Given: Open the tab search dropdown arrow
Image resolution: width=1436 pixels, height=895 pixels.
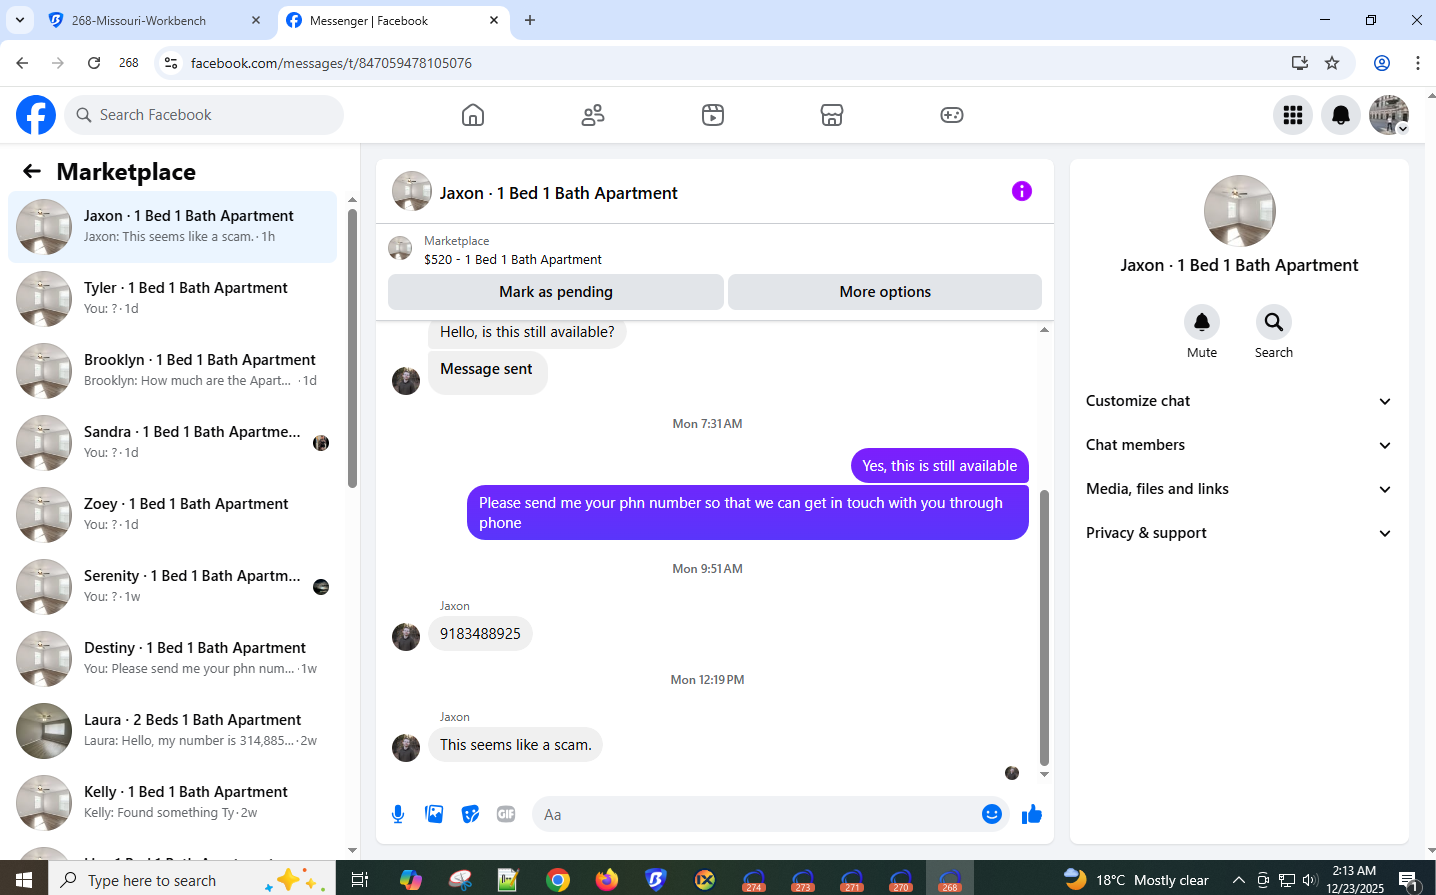Looking at the screenshot, I should pos(20,20).
